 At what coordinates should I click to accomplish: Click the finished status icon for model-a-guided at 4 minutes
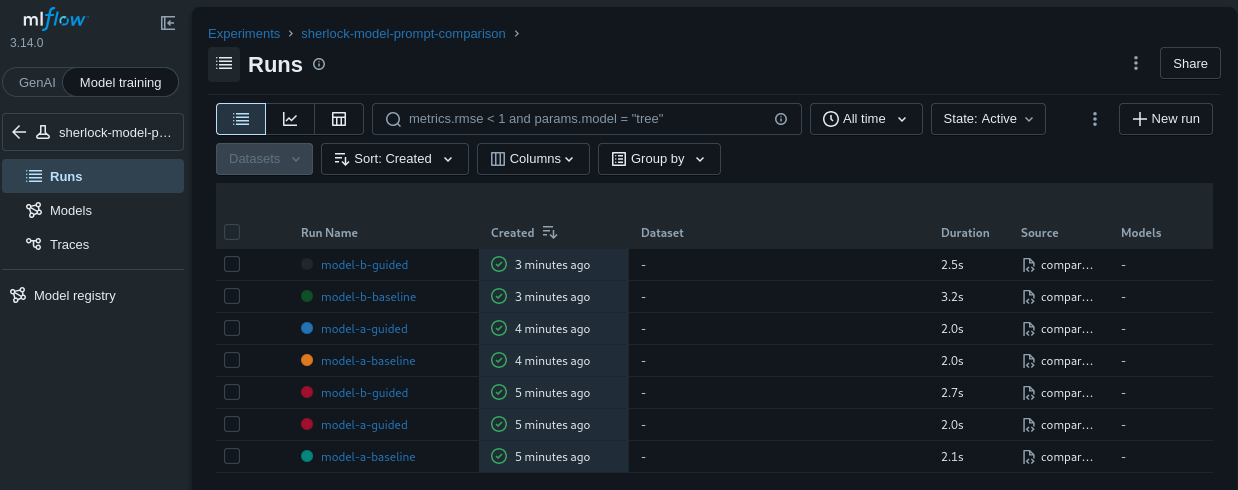[499, 329]
